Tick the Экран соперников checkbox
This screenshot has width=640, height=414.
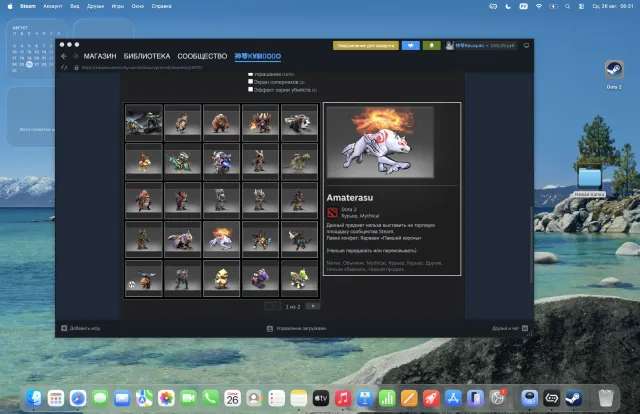(x=250, y=82)
